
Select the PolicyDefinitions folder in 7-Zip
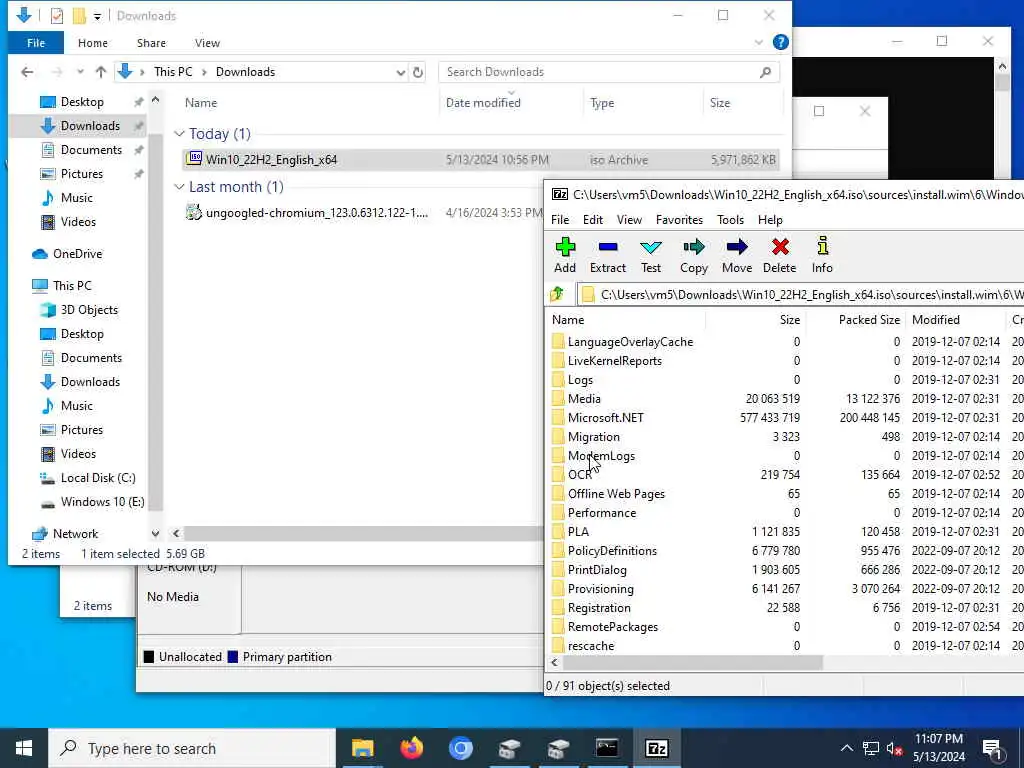point(612,551)
